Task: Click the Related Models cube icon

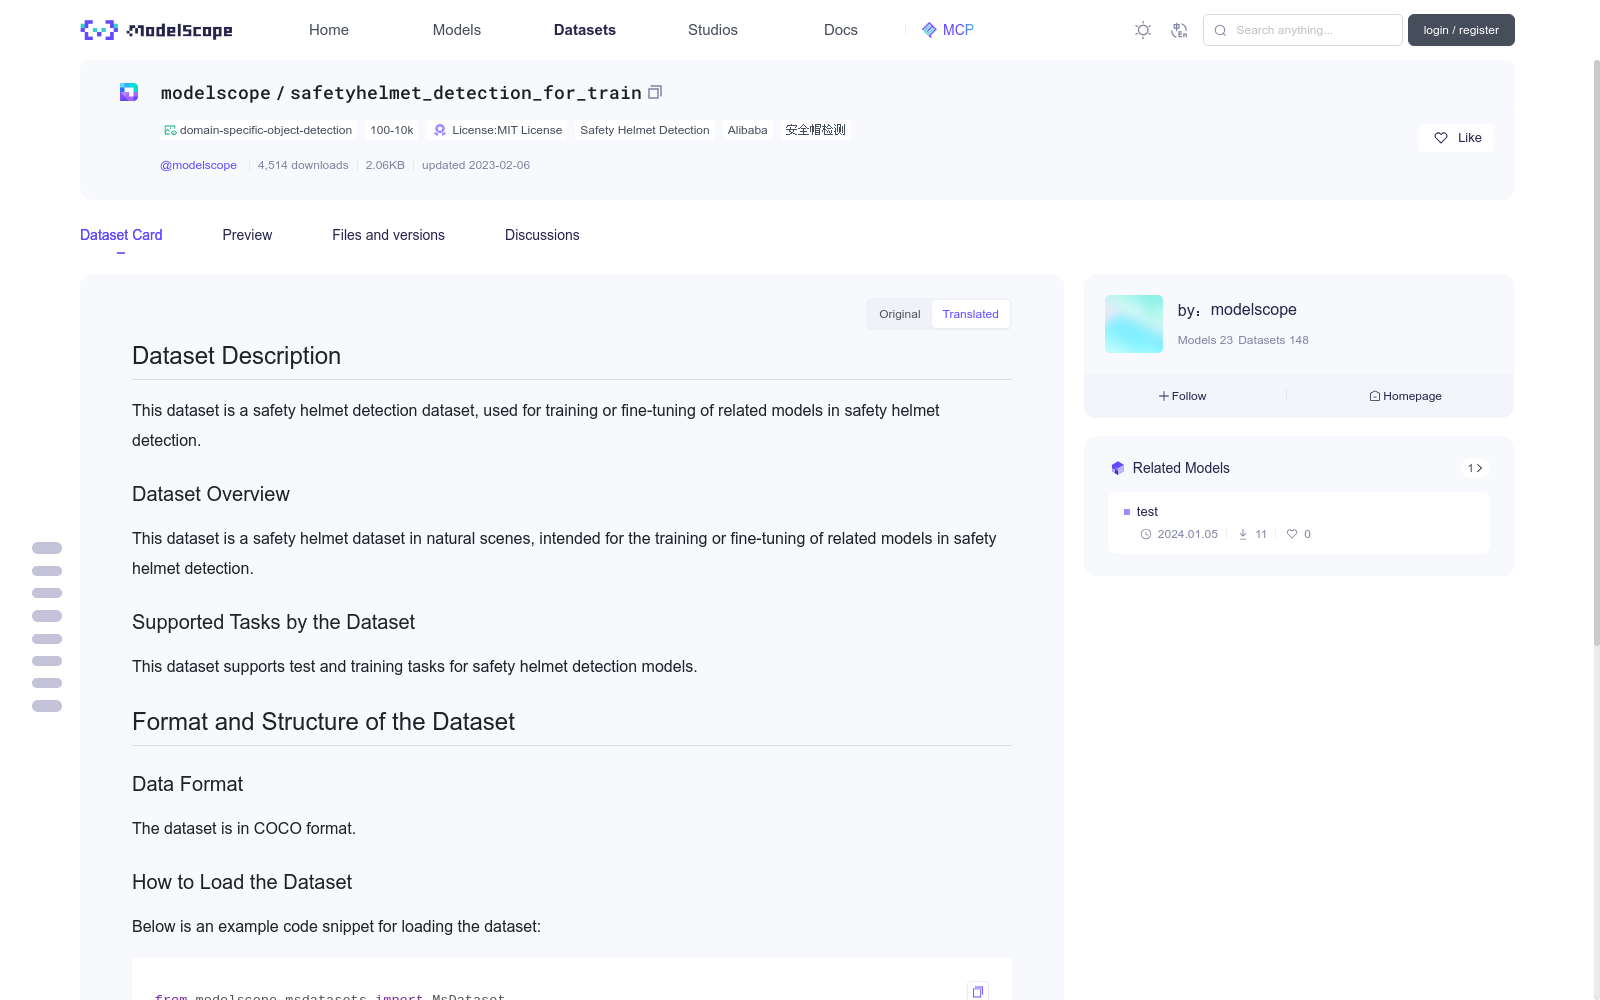Action: tap(1118, 468)
